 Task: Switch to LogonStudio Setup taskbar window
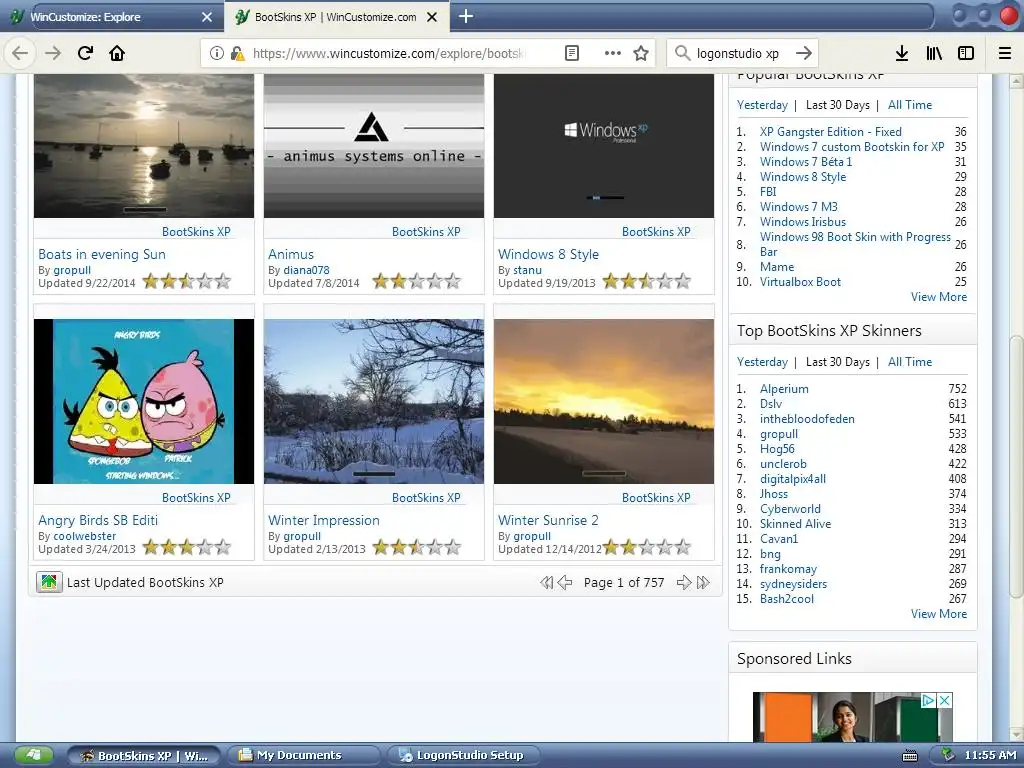pyautogui.click(x=465, y=756)
